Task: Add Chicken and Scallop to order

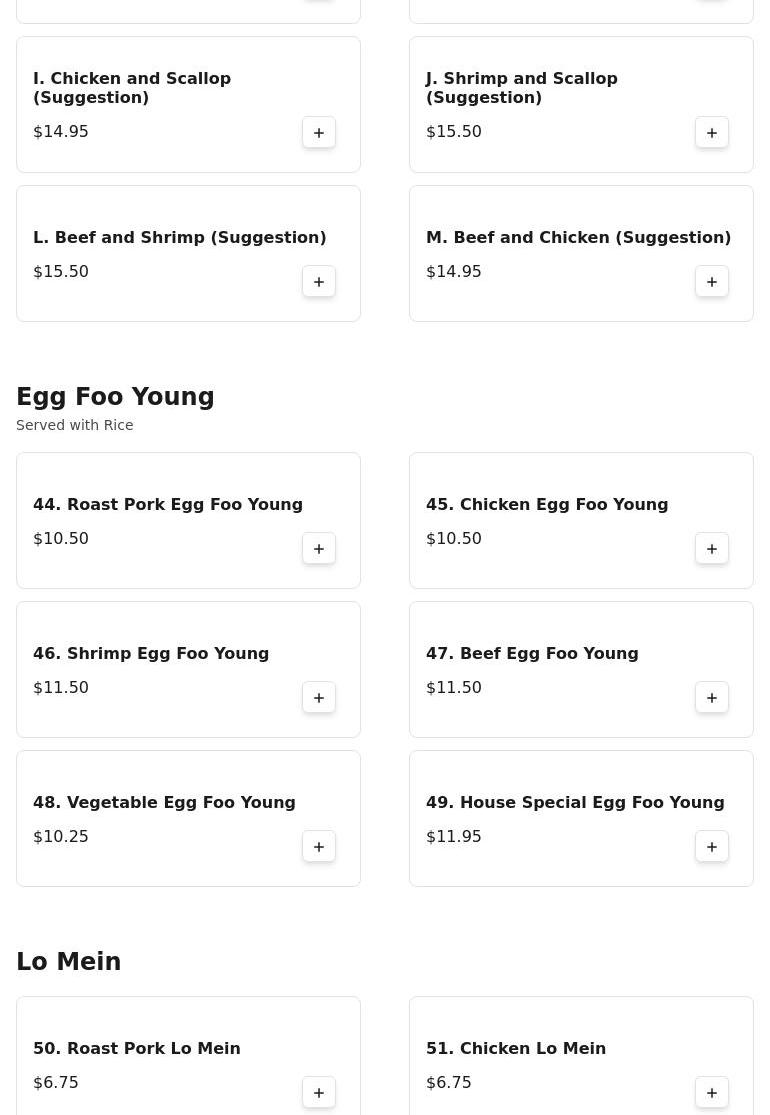Action: pos(319,133)
